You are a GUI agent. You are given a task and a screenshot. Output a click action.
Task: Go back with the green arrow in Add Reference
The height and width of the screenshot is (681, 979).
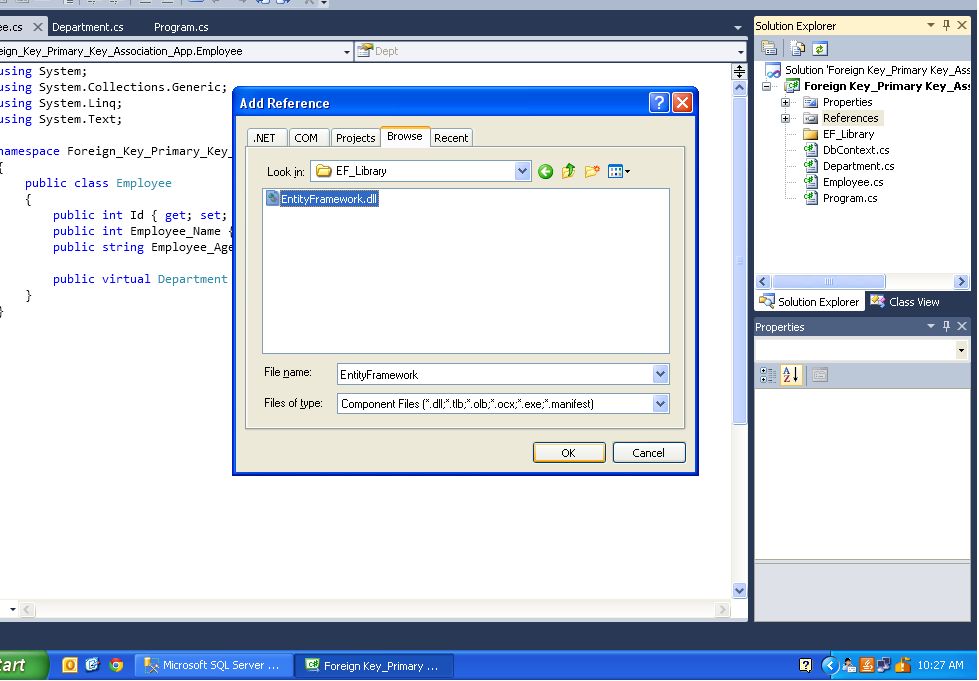545,171
